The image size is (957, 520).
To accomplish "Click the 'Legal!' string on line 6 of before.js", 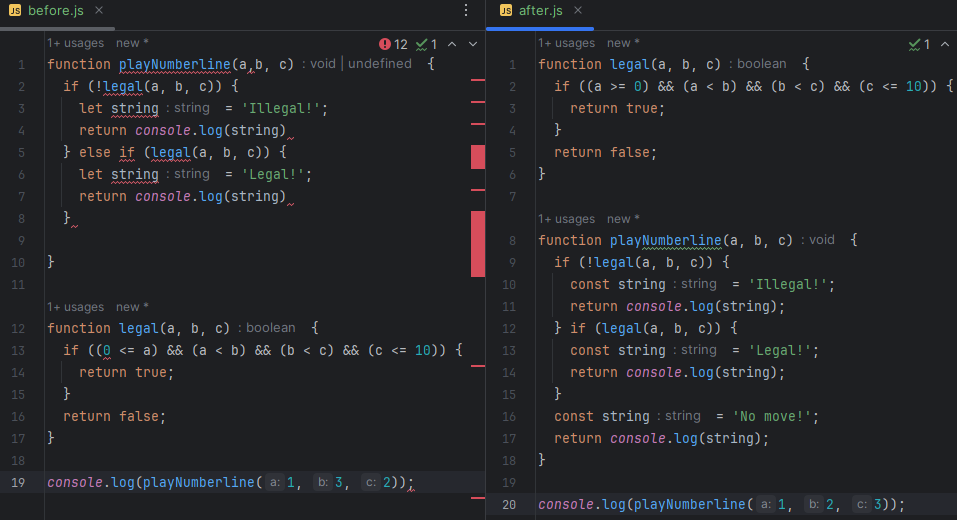I will [273, 175].
